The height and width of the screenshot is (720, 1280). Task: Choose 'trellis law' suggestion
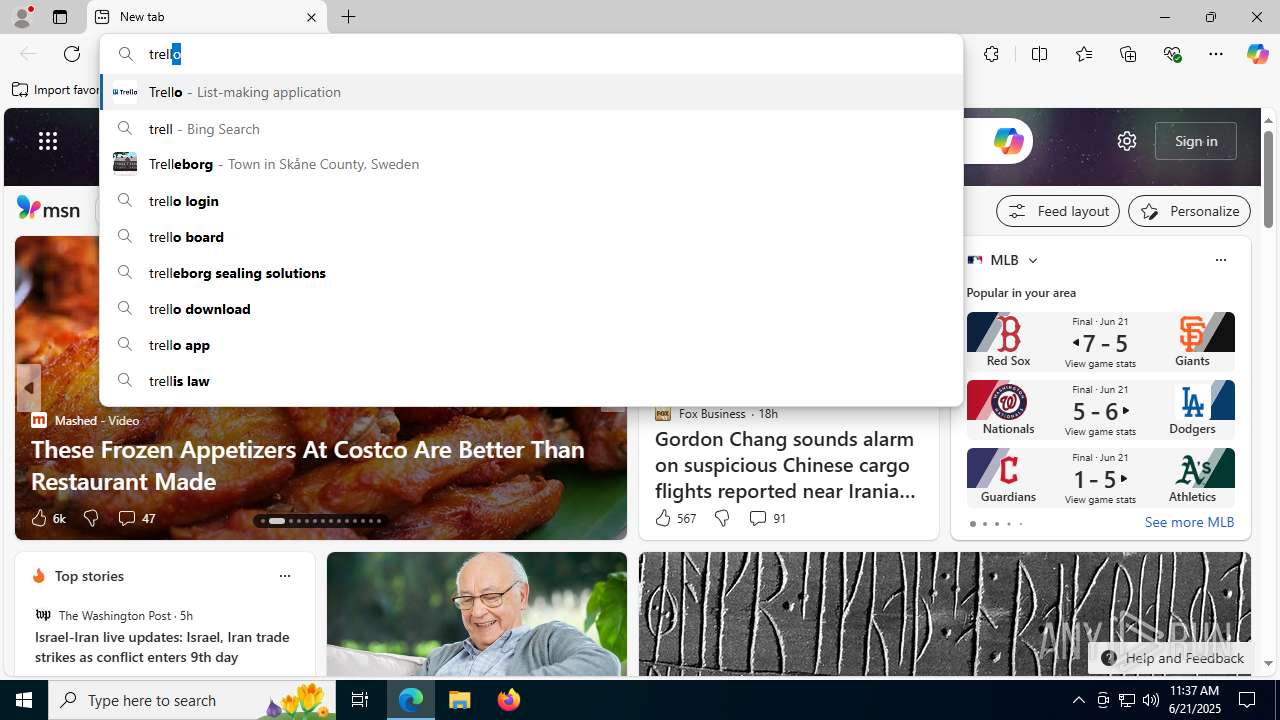click(531, 381)
